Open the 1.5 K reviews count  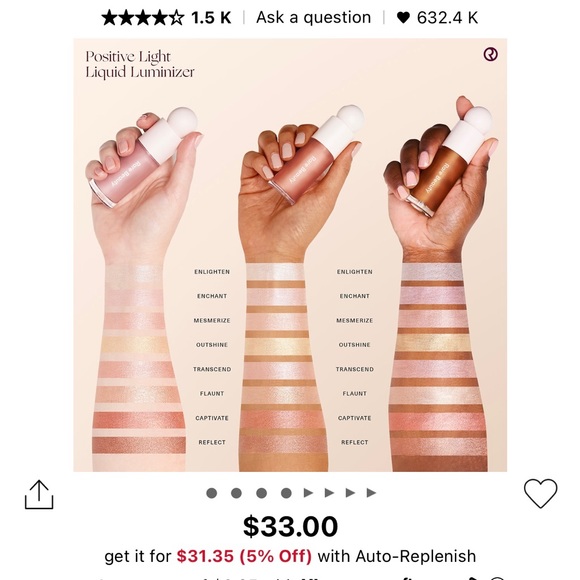tap(211, 18)
